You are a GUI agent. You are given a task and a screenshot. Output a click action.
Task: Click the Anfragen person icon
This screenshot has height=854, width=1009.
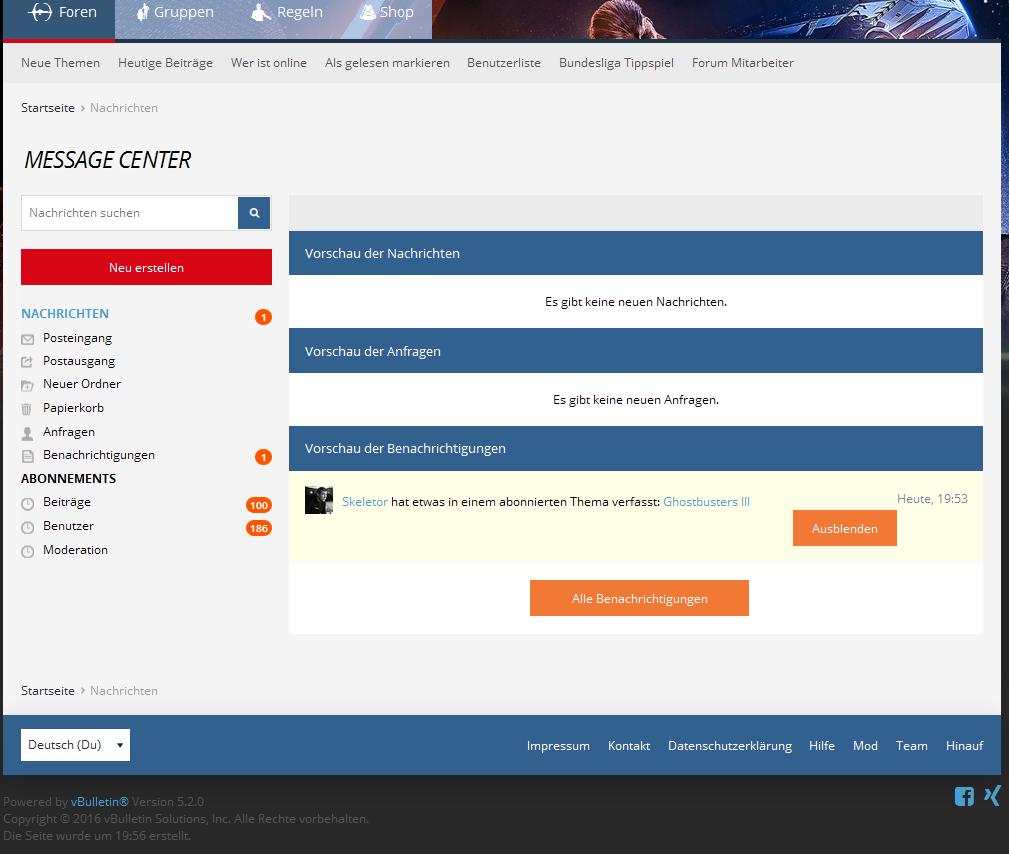pos(27,433)
